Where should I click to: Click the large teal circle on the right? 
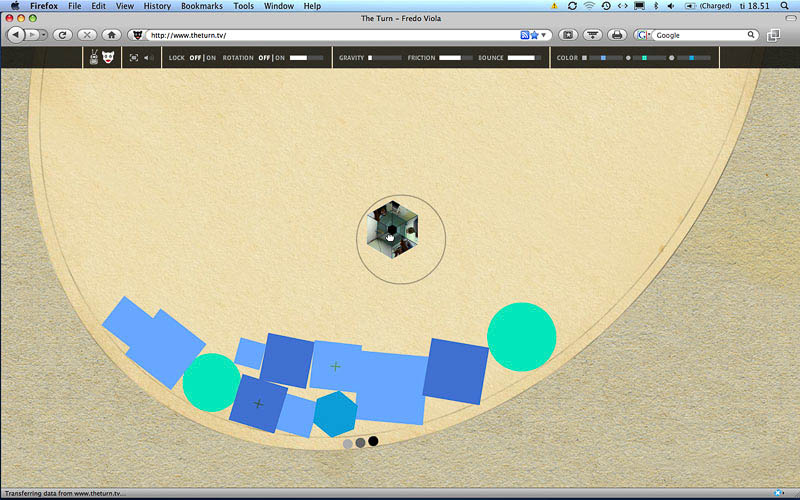521,337
